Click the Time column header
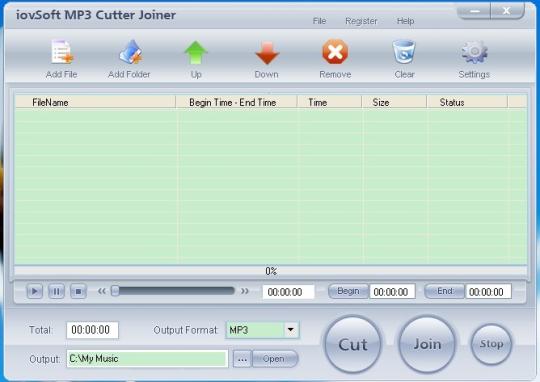540x382 pixels. (329, 102)
